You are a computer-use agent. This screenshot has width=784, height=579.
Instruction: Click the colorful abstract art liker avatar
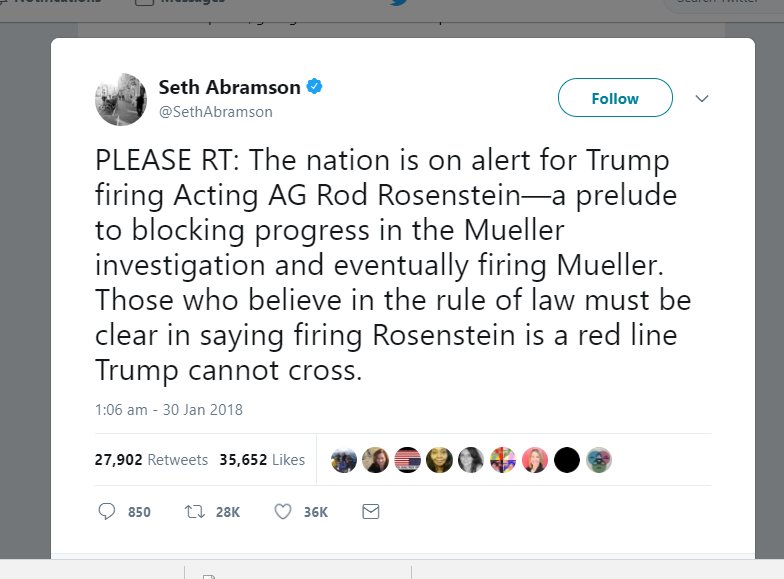pyautogui.click(x=502, y=460)
